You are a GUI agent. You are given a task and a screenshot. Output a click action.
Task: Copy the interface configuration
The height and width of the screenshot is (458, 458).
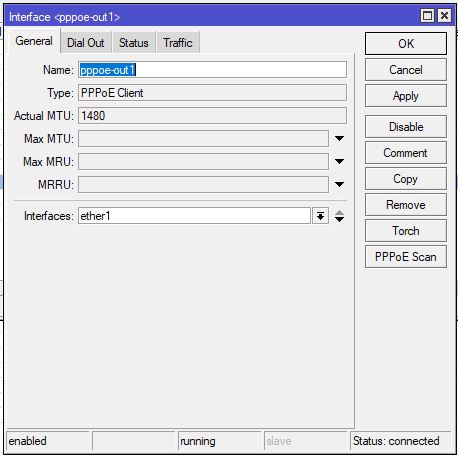tap(406, 179)
